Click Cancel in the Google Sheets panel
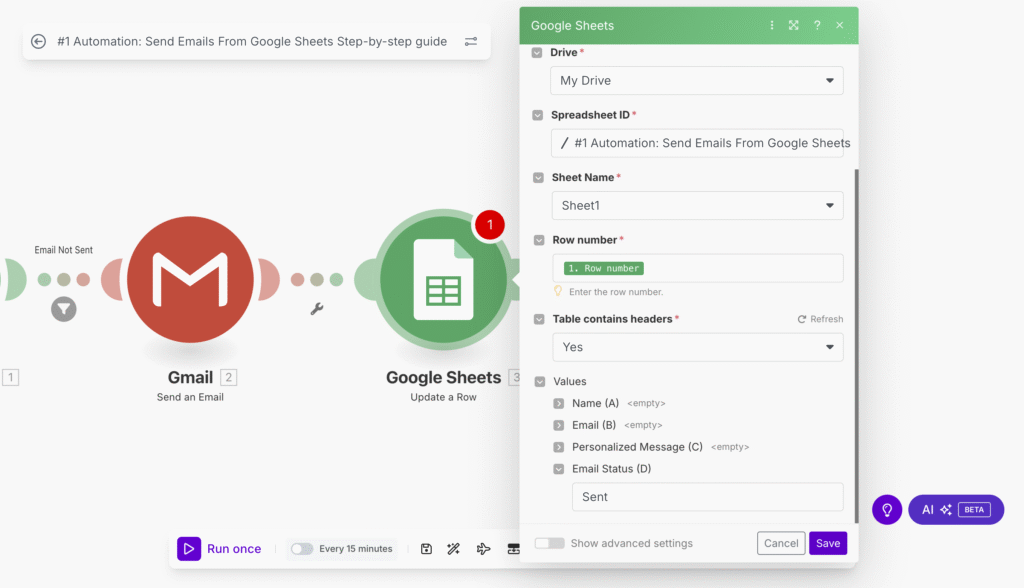 [x=781, y=543]
